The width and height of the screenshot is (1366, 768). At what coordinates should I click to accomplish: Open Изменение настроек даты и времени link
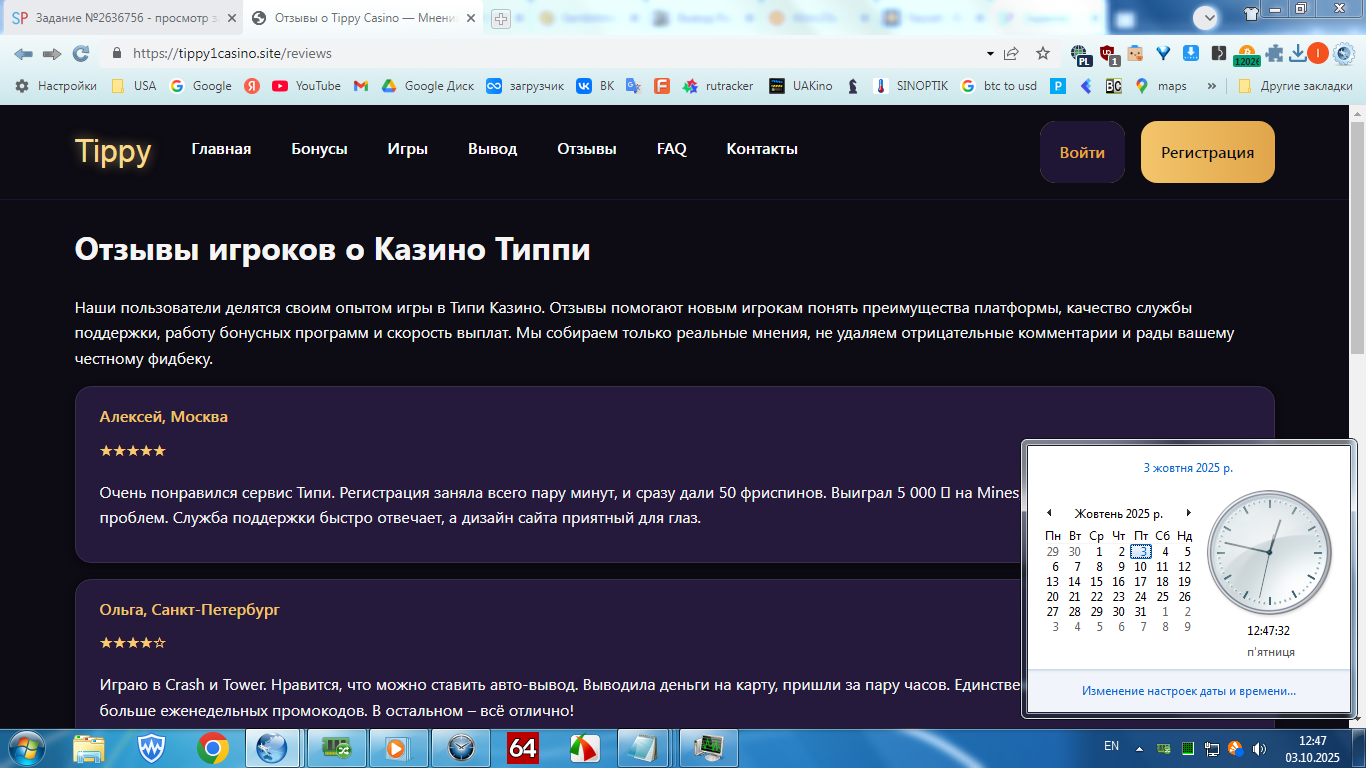tap(1189, 691)
